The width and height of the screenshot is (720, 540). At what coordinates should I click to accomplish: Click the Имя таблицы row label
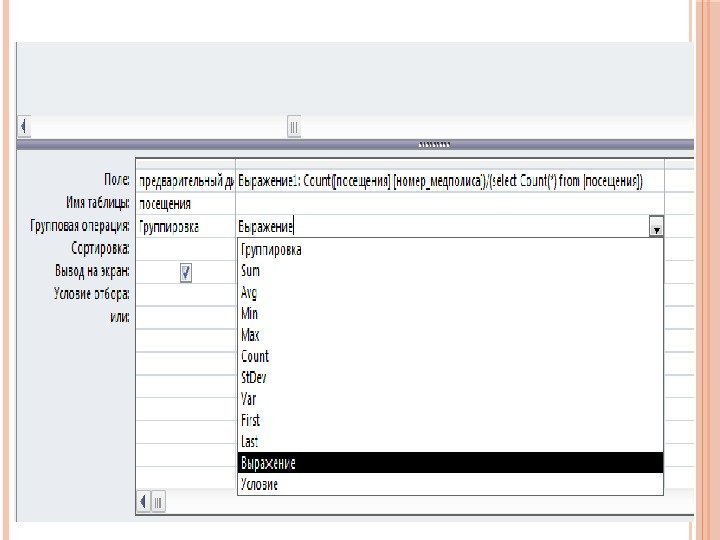[98, 202]
